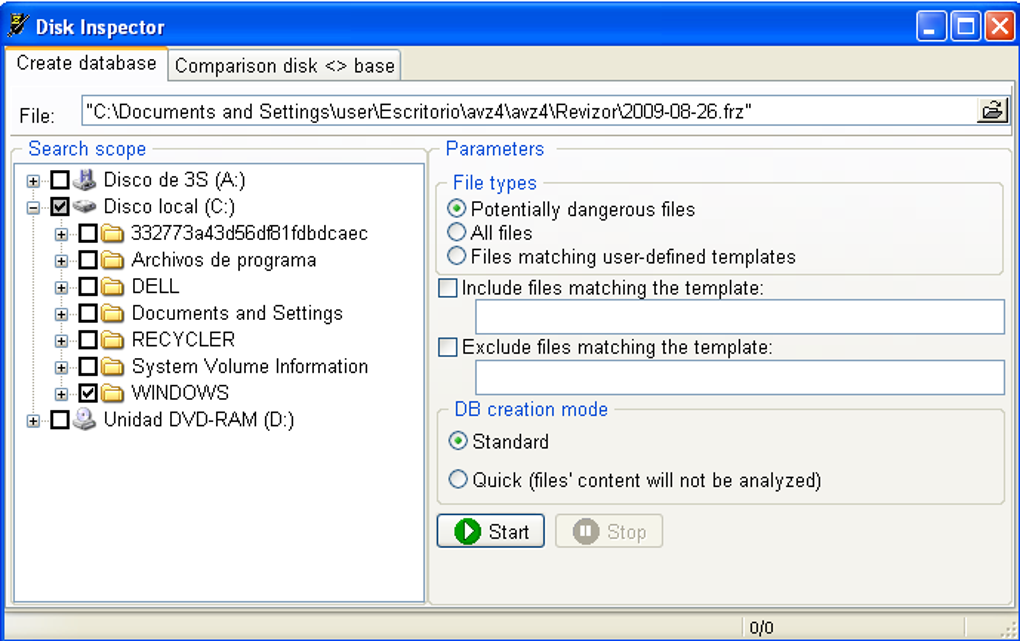
Task: Click the 0/0 status bar counter
Action: (x=761, y=628)
